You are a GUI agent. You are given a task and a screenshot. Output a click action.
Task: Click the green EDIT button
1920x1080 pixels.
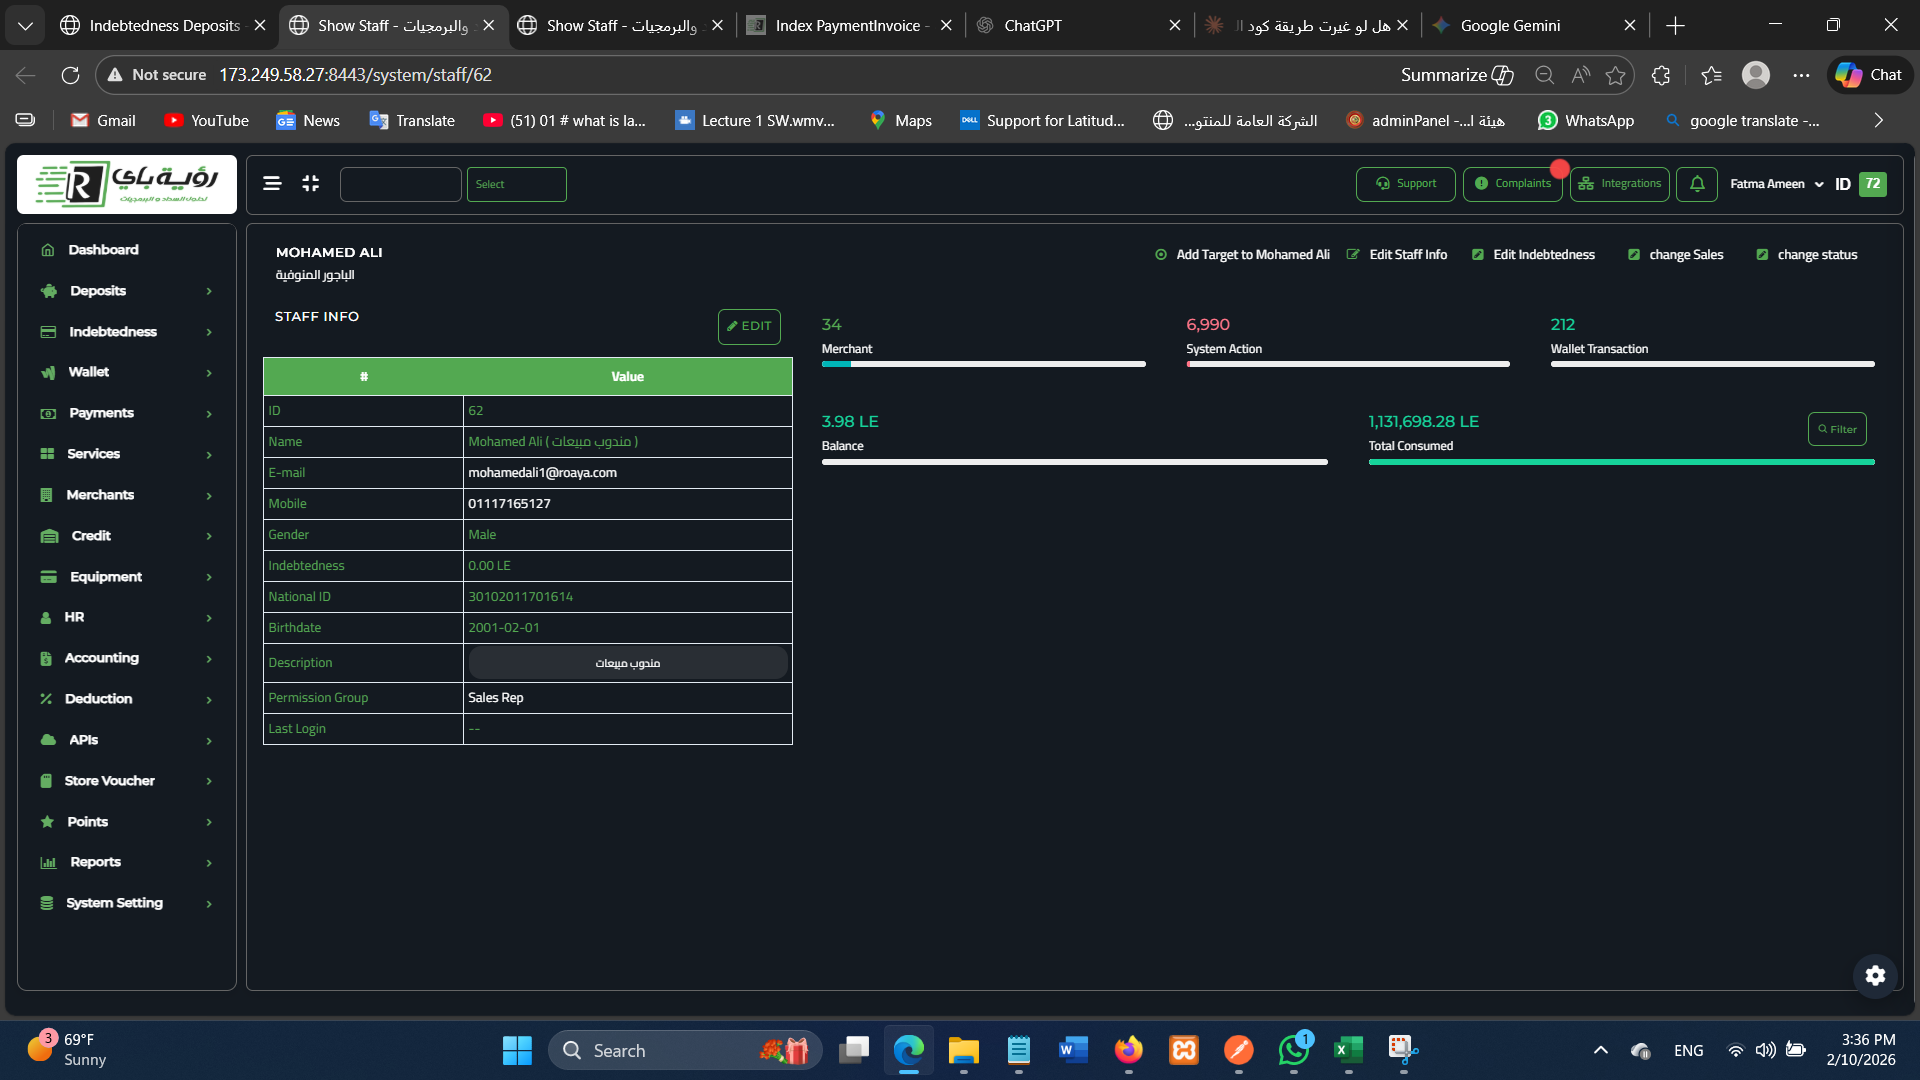(749, 326)
